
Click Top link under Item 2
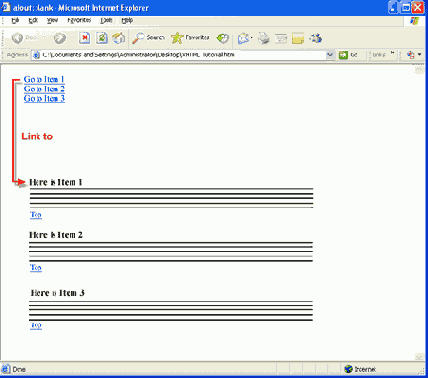[x=36, y=267]
